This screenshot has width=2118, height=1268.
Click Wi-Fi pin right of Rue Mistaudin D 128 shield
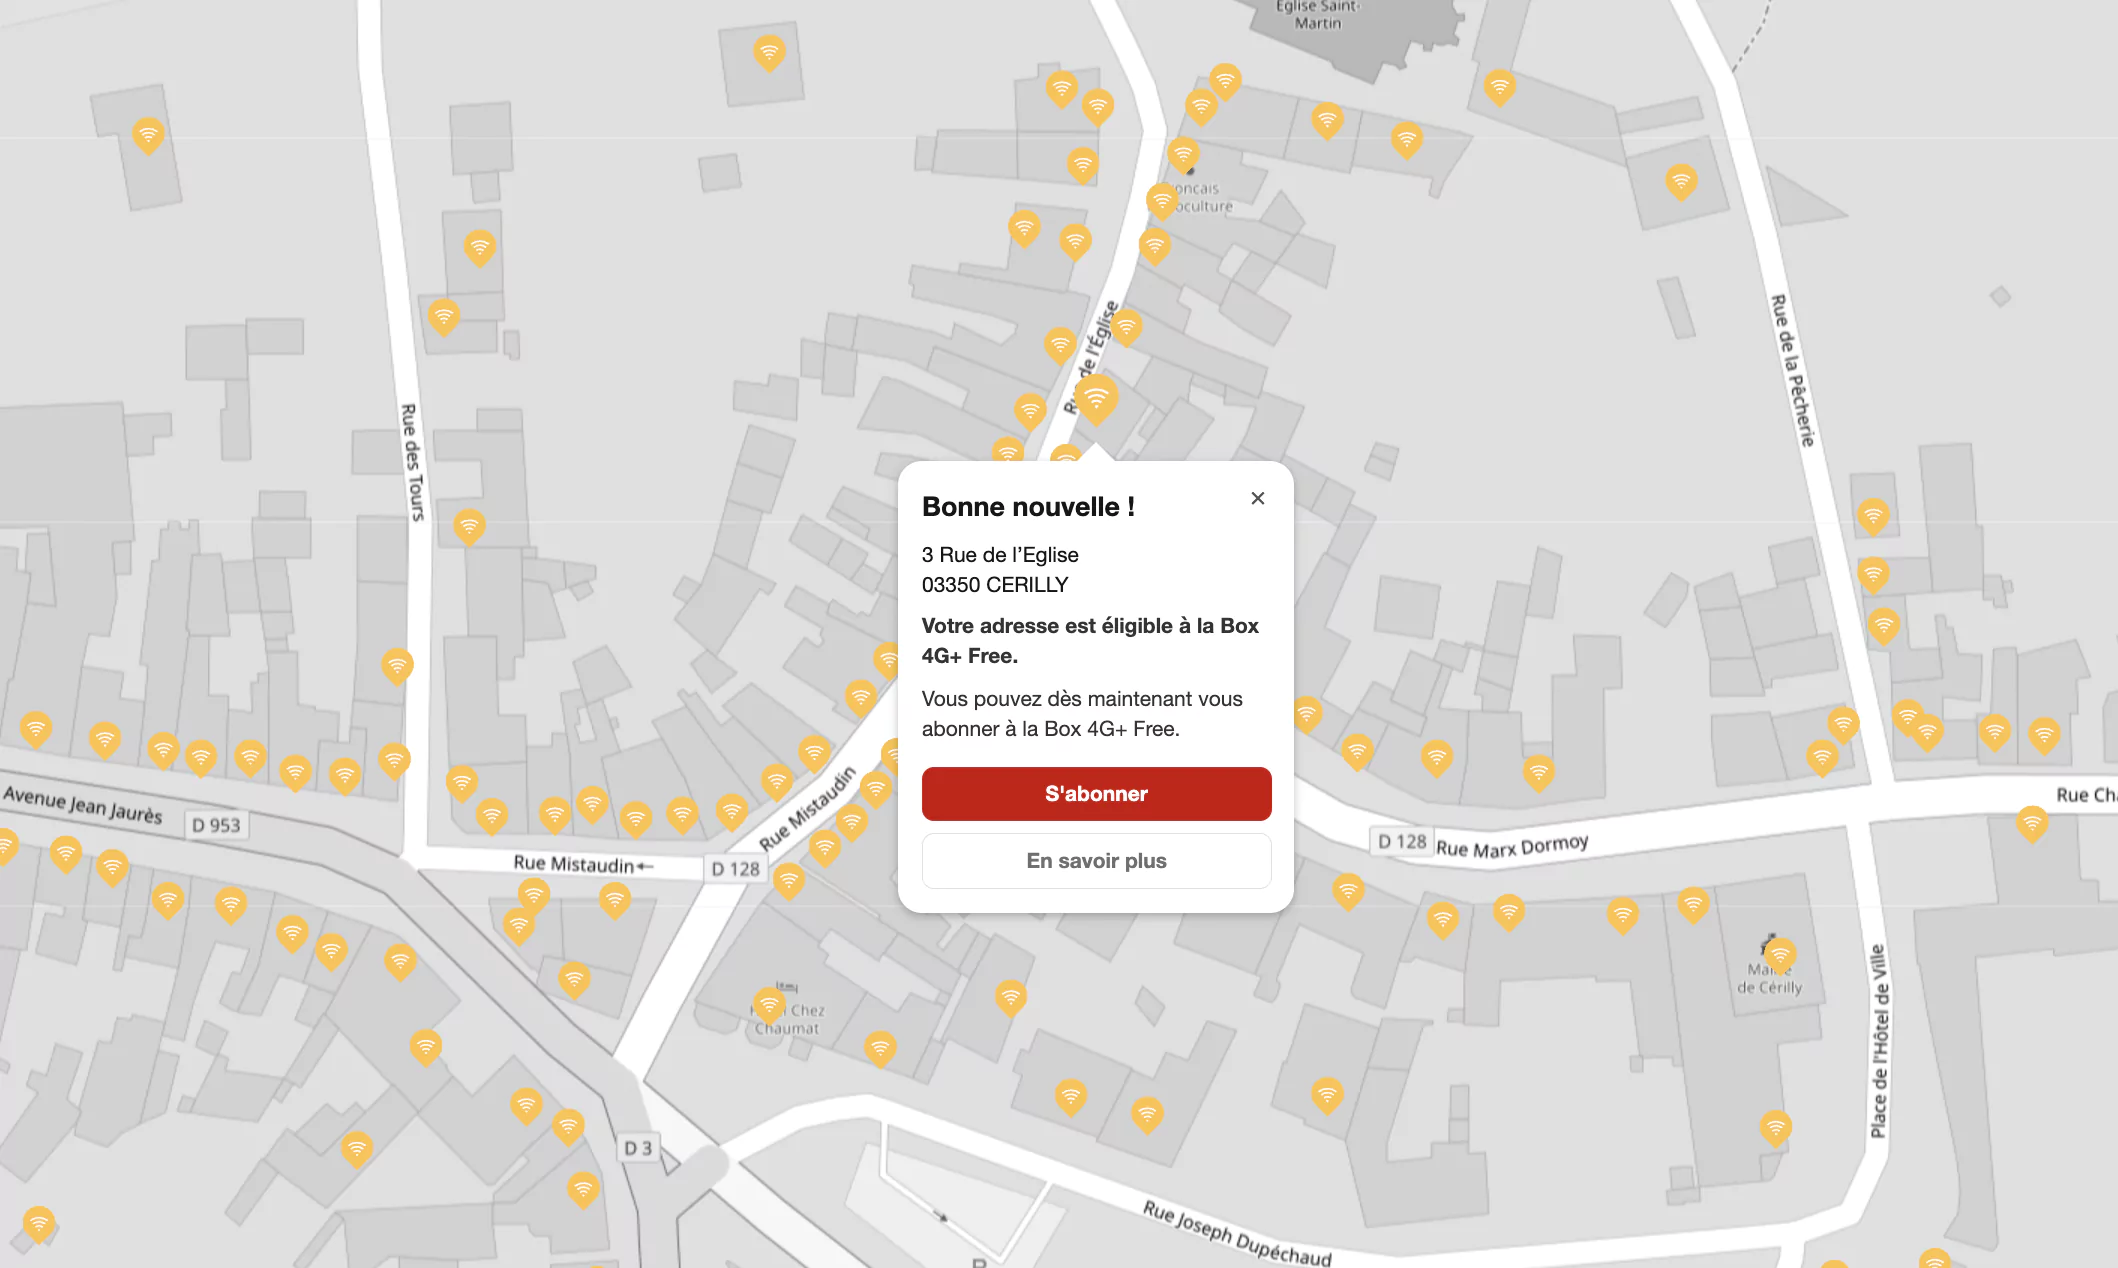point(789,880)
